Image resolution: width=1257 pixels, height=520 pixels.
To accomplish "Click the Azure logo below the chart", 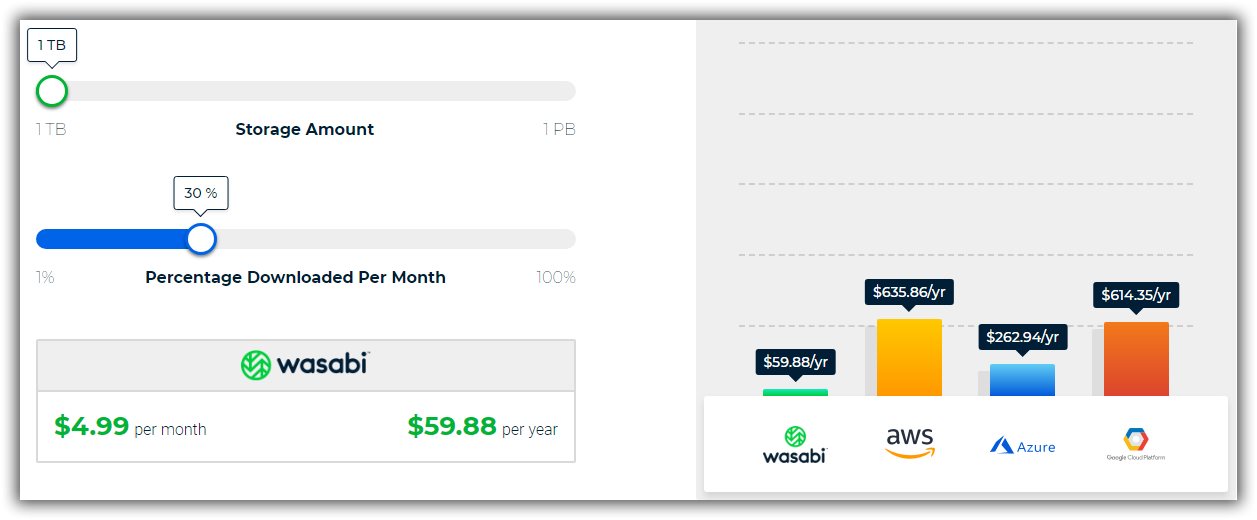I will 1022,446.
